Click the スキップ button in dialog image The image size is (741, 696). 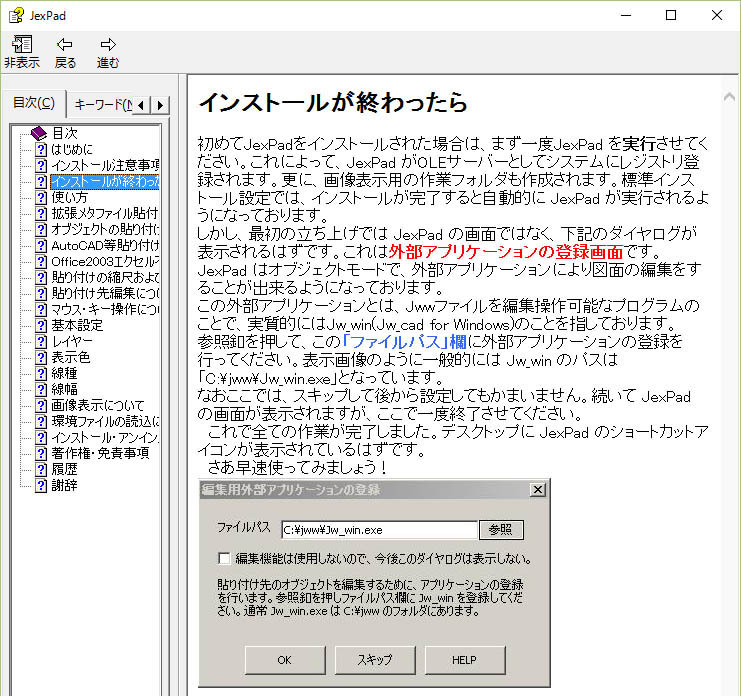375,660
